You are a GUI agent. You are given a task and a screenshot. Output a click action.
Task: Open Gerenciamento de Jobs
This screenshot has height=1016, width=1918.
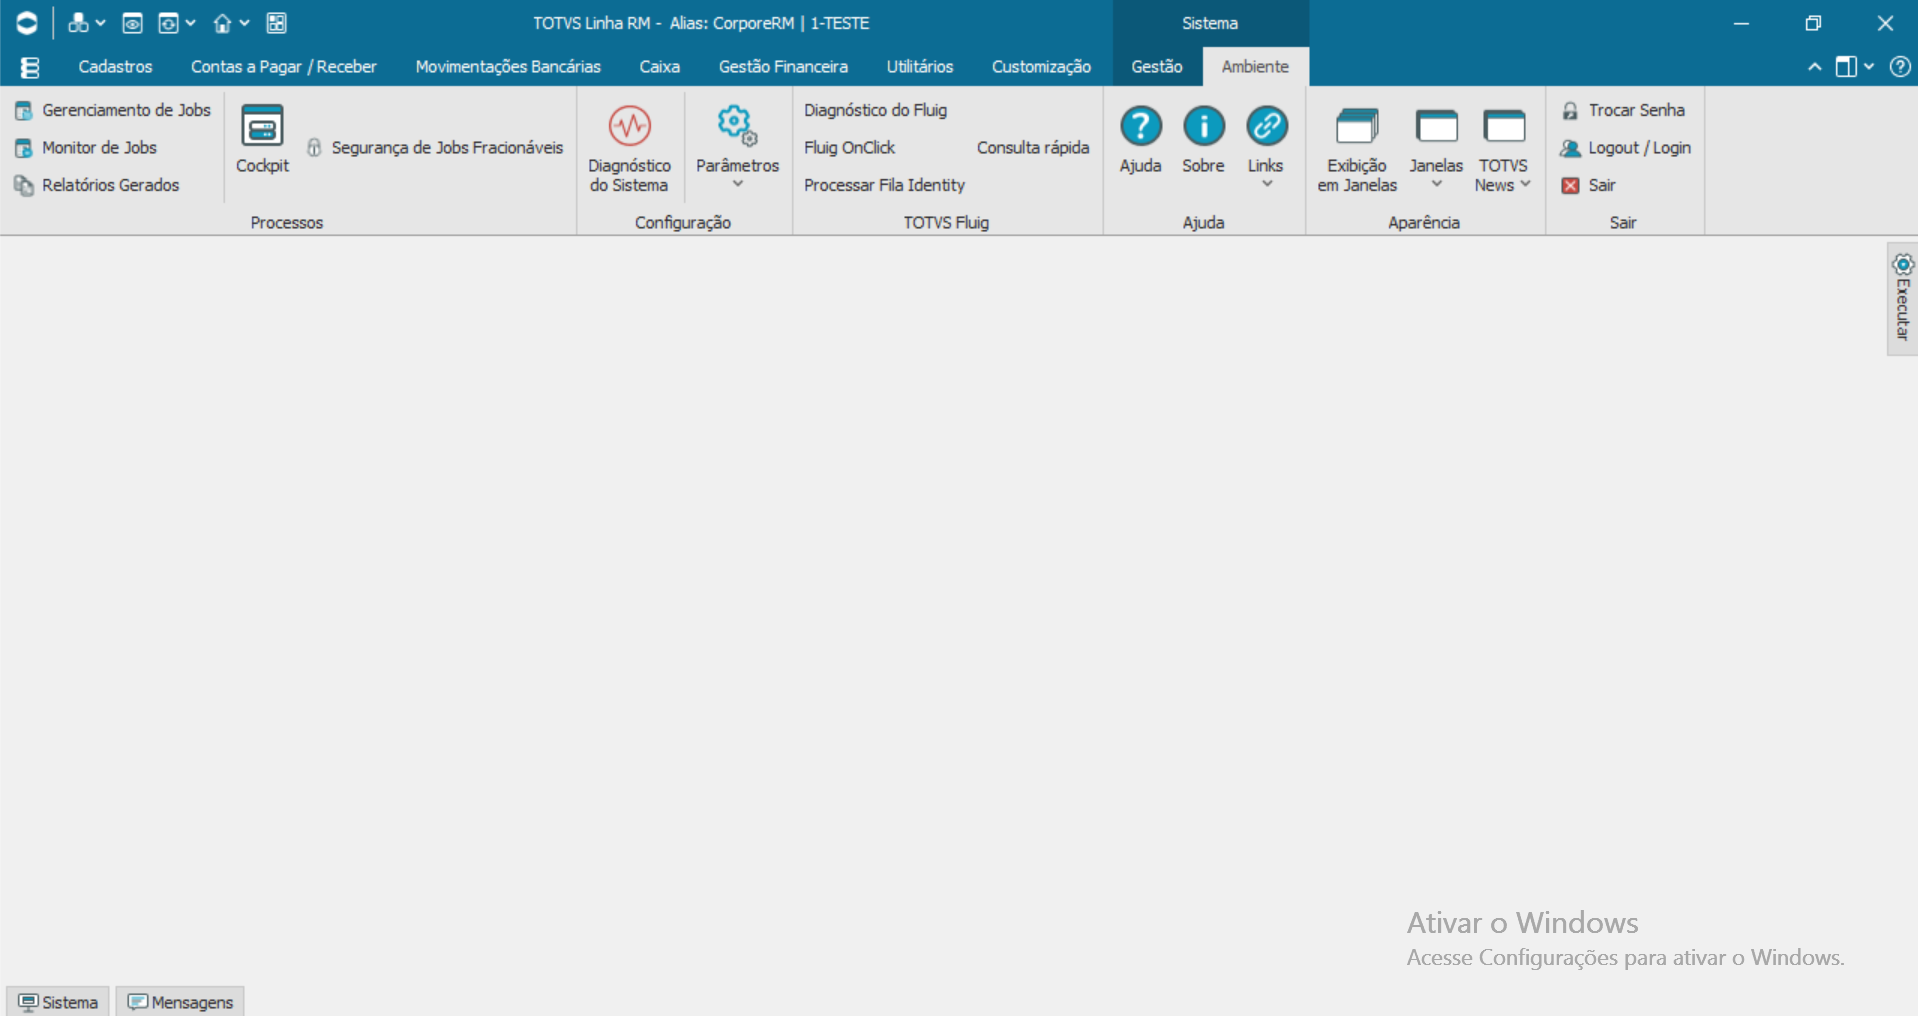click(x=113, y=110)
